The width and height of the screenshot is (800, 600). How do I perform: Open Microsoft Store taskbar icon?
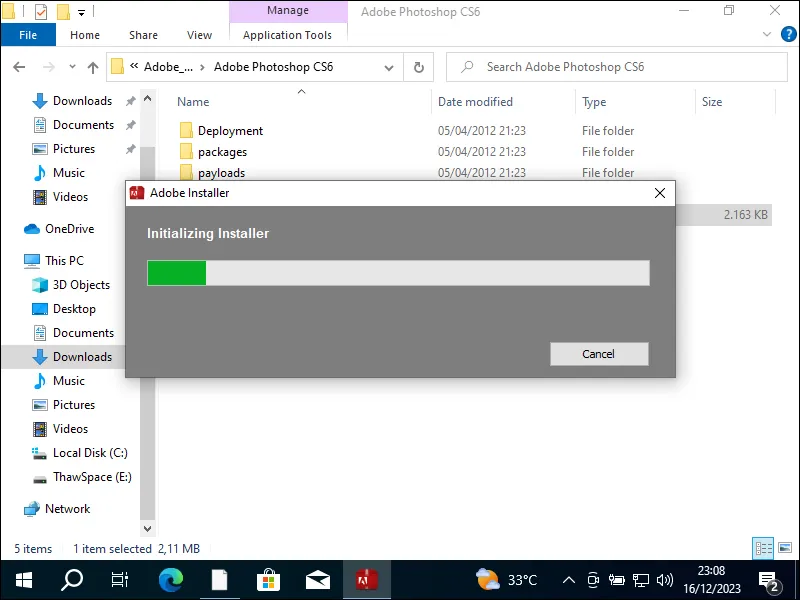tap(269, 580)
